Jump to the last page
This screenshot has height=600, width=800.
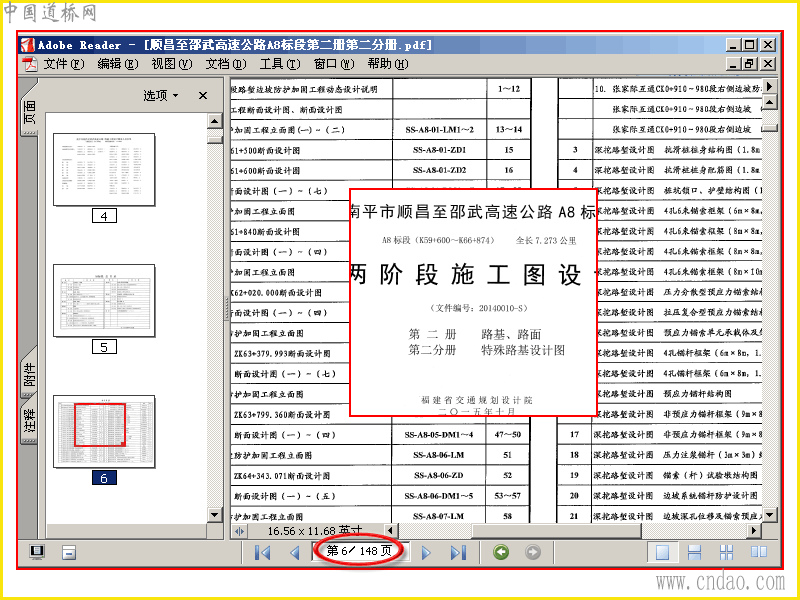pyautogui.click(x=458, y=552)
